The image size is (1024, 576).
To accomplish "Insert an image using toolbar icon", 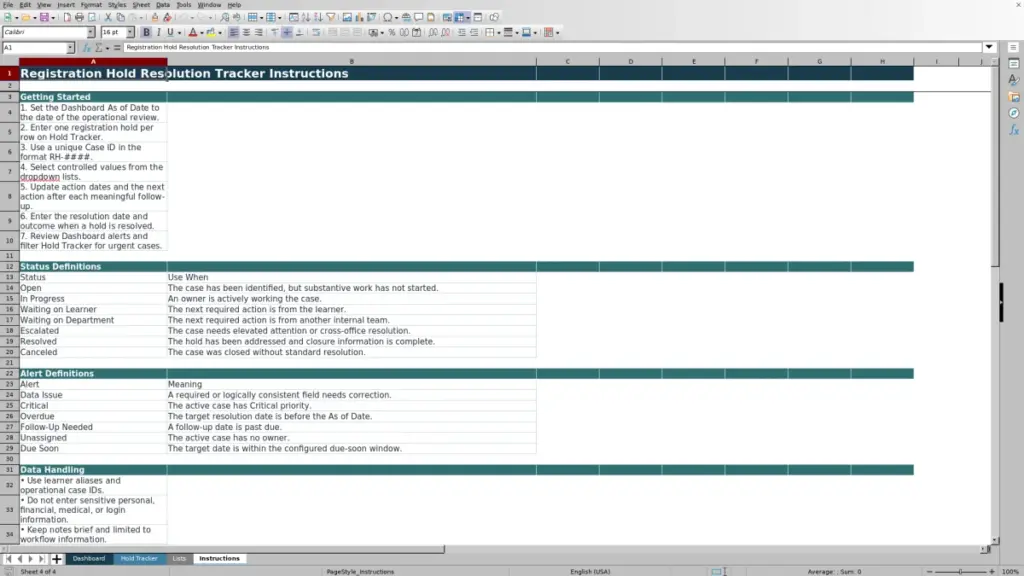I will [347, 18].
